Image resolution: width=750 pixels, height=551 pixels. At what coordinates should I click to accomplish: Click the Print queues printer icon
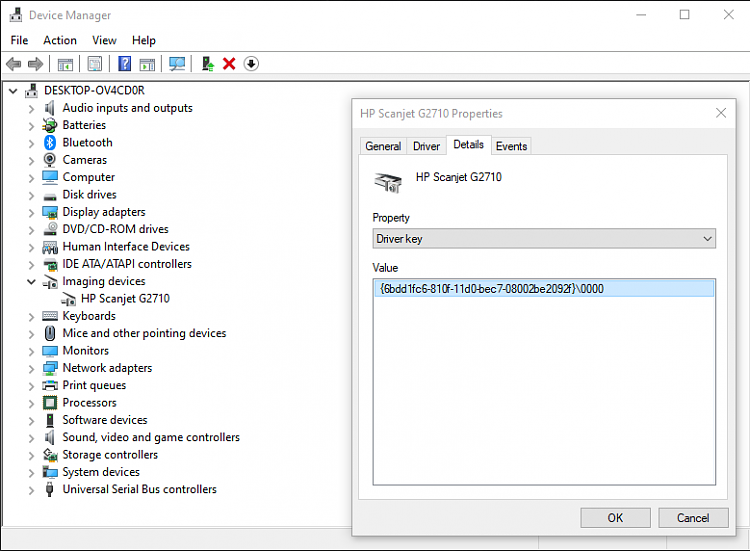click(50, 386)
